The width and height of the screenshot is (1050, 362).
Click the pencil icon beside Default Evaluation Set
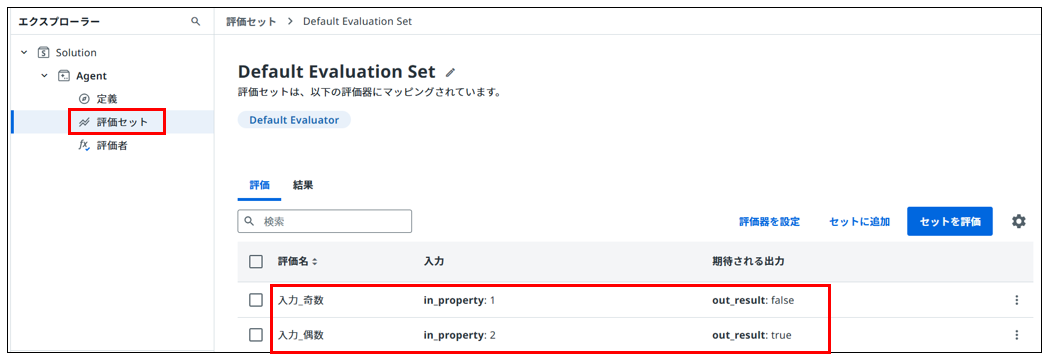(x=451, y=72)
